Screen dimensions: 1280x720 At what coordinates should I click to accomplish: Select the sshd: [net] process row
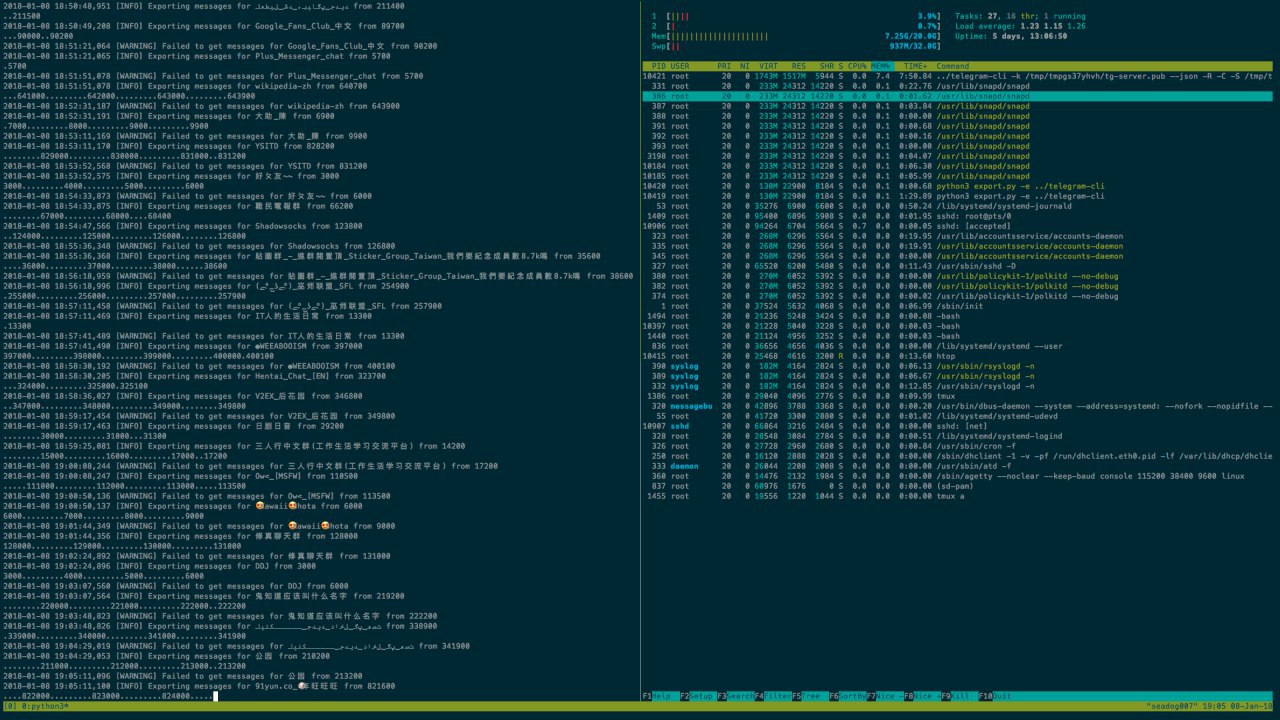coord(958,426)
